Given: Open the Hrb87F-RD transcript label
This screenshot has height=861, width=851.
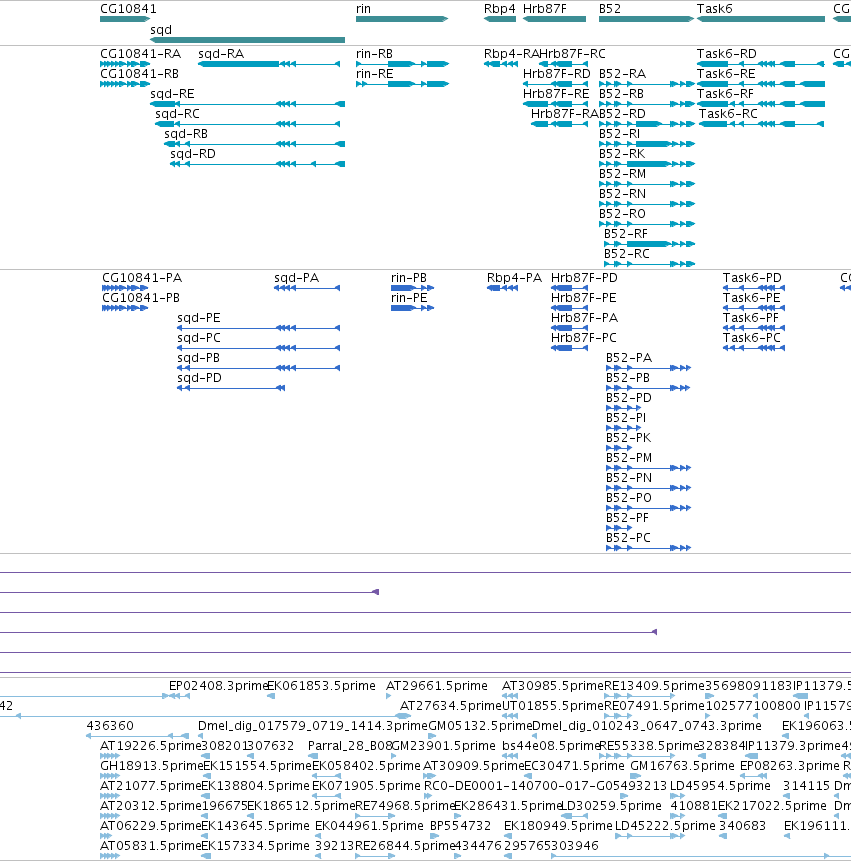Looking at the screenshot, I should click(x=557, y=74).
